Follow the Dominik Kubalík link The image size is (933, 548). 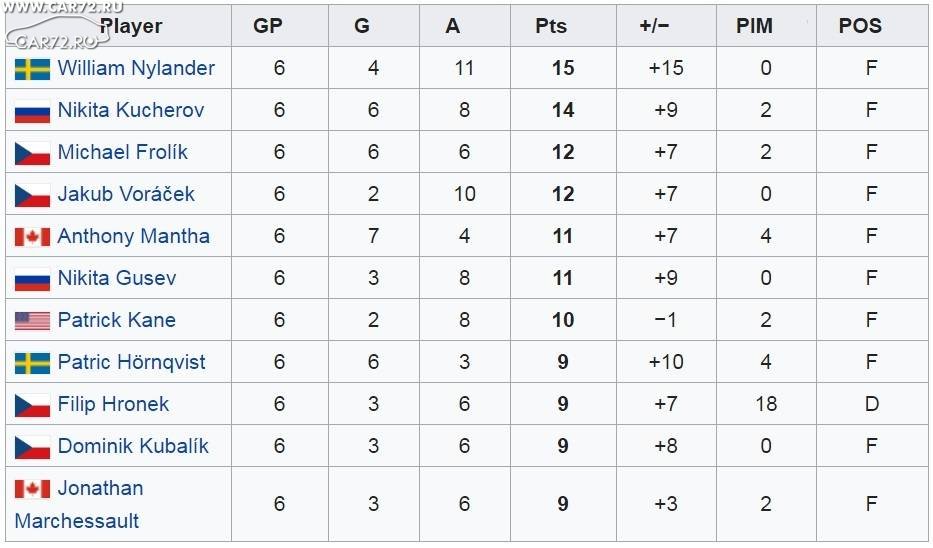click(x=133, y=446)
